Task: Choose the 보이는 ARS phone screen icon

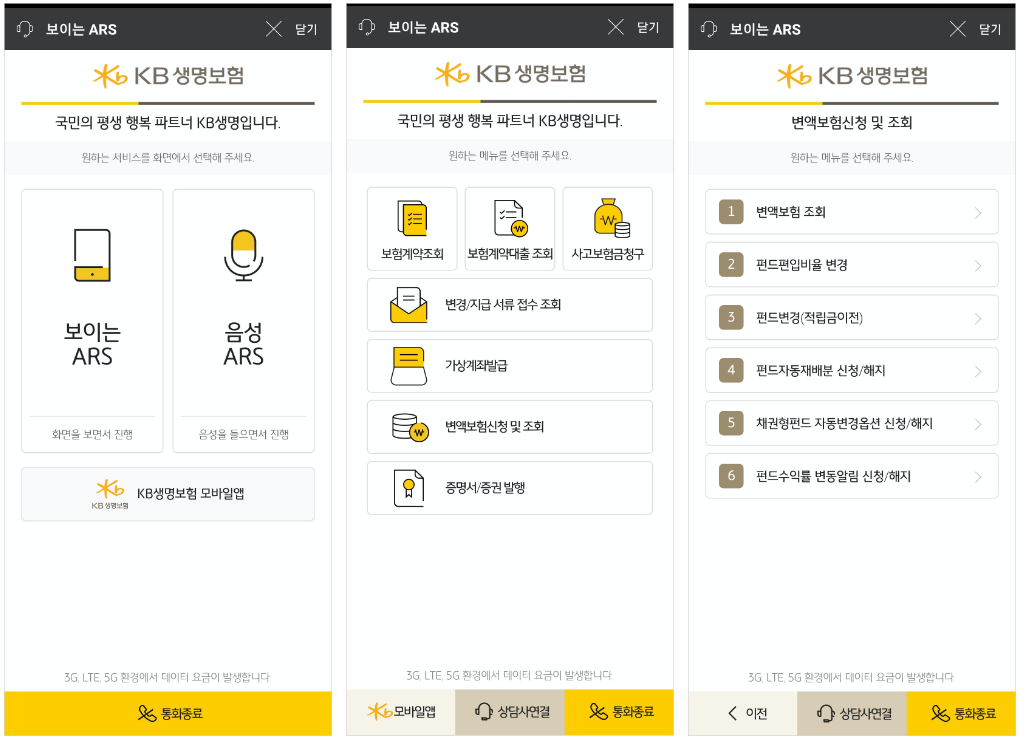Action: pos(92,255)
